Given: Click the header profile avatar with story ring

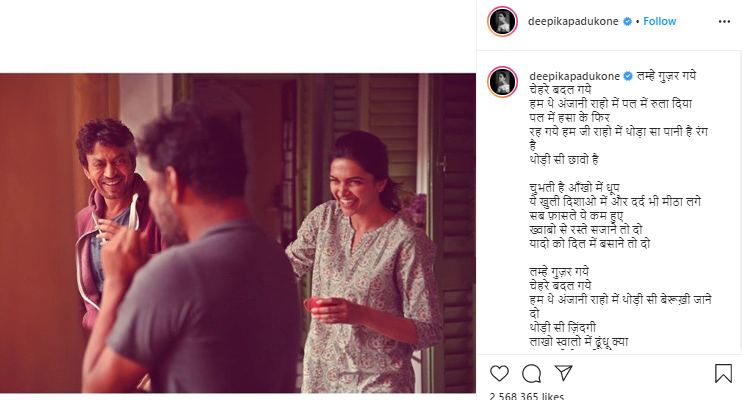Looking at the screenshot, I should pos(502,21).
